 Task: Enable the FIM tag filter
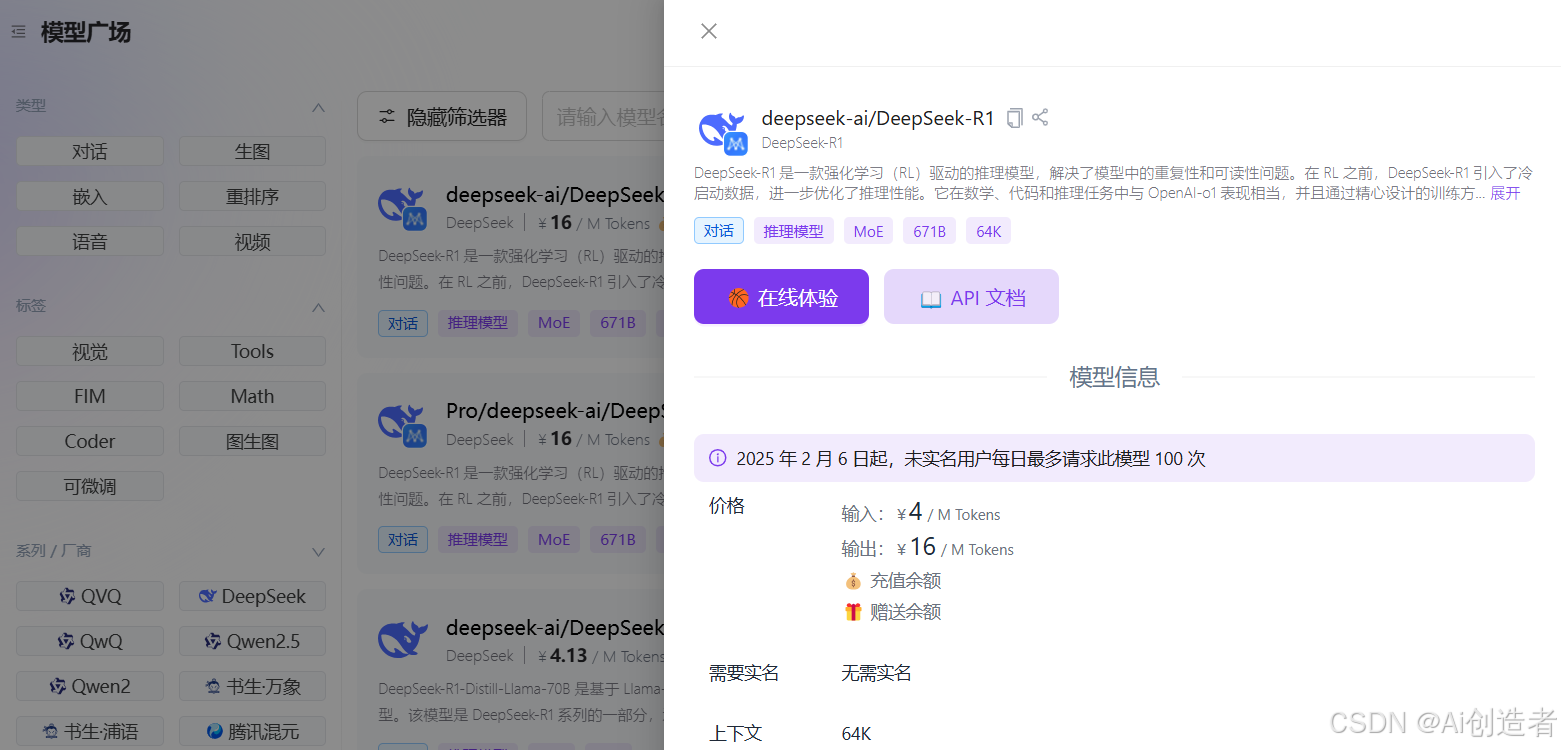point(90,396)
